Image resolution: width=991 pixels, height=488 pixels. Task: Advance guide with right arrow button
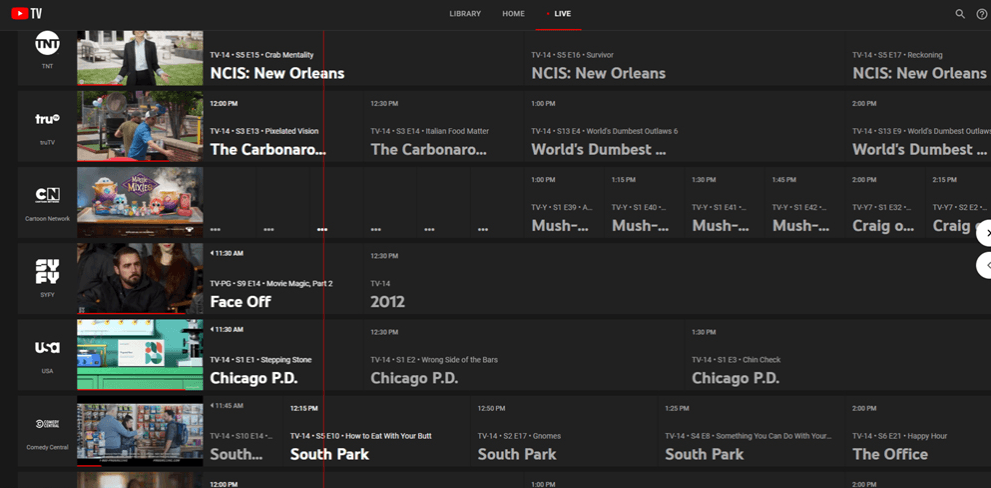pos(985,233)
